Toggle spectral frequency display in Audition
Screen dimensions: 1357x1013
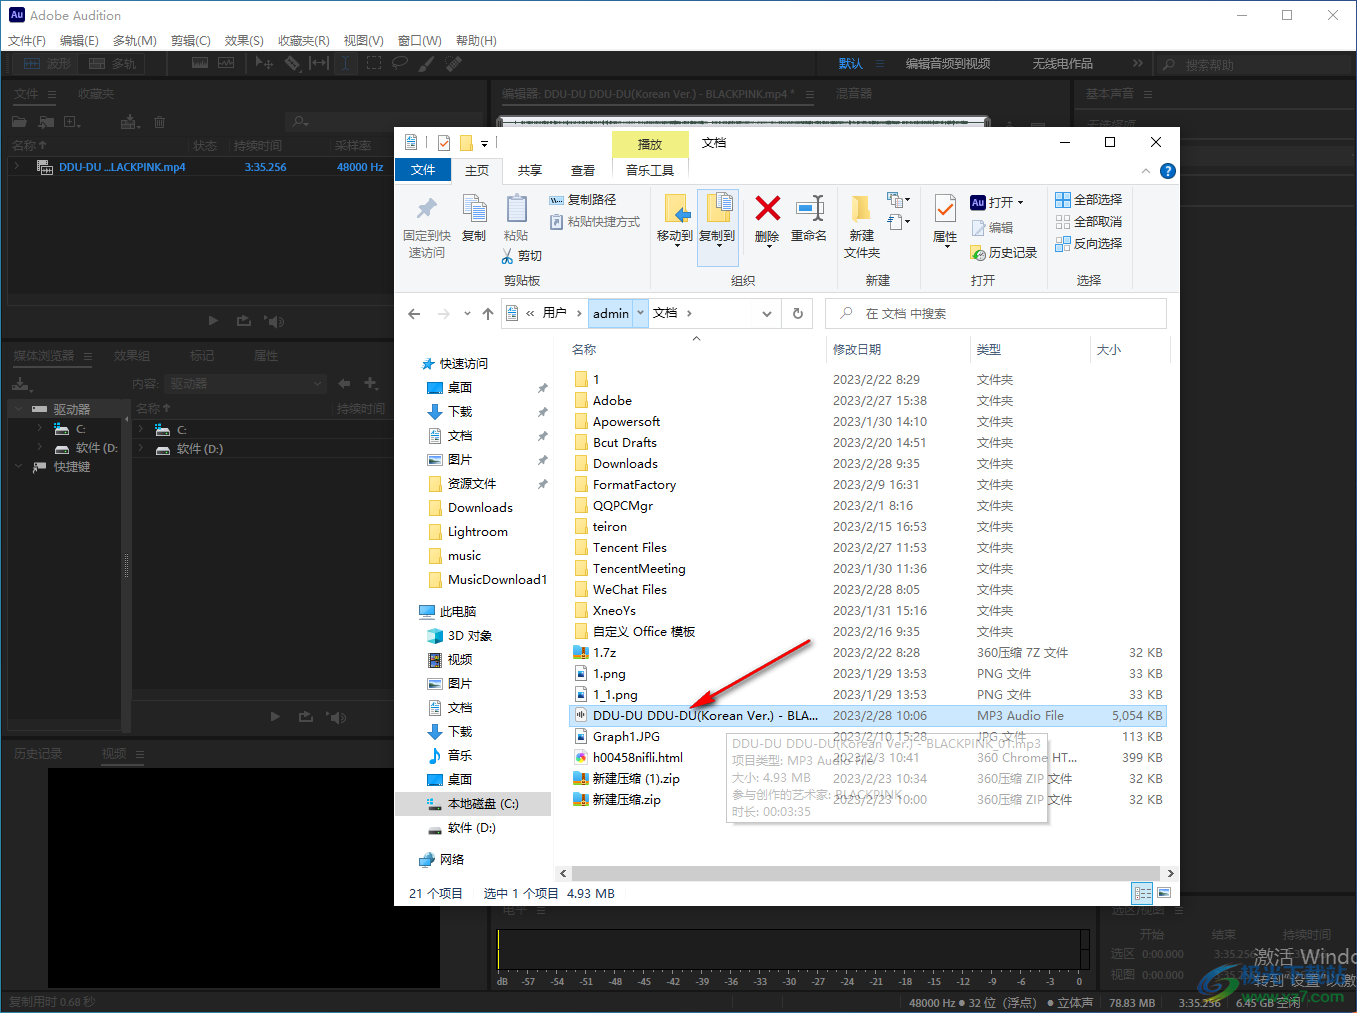(x=200, y=63)
